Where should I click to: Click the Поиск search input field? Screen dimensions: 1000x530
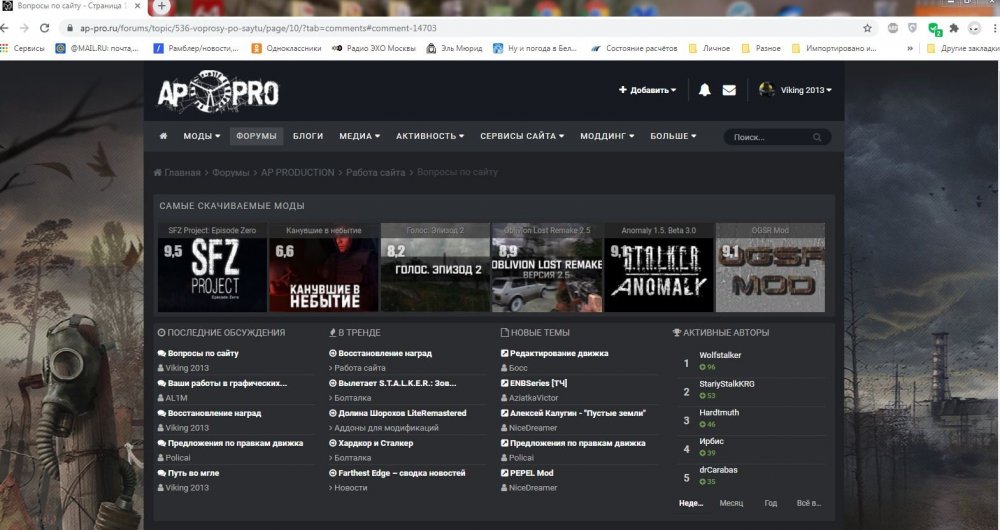768,137
